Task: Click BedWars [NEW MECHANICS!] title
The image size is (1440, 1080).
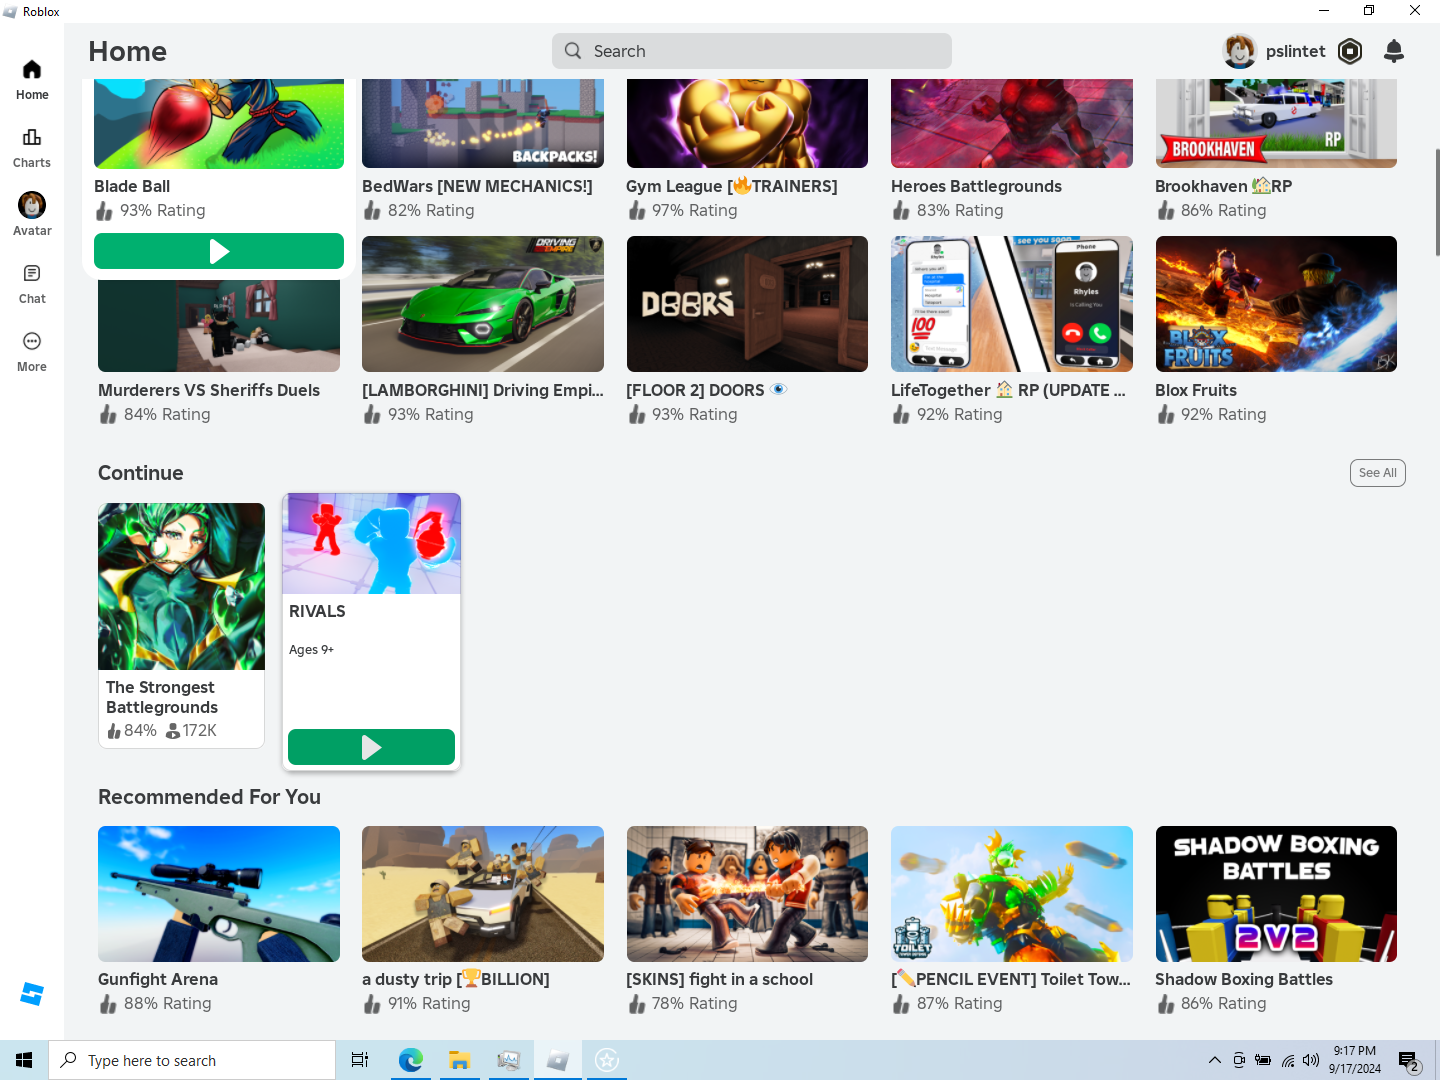Action: 477,186
